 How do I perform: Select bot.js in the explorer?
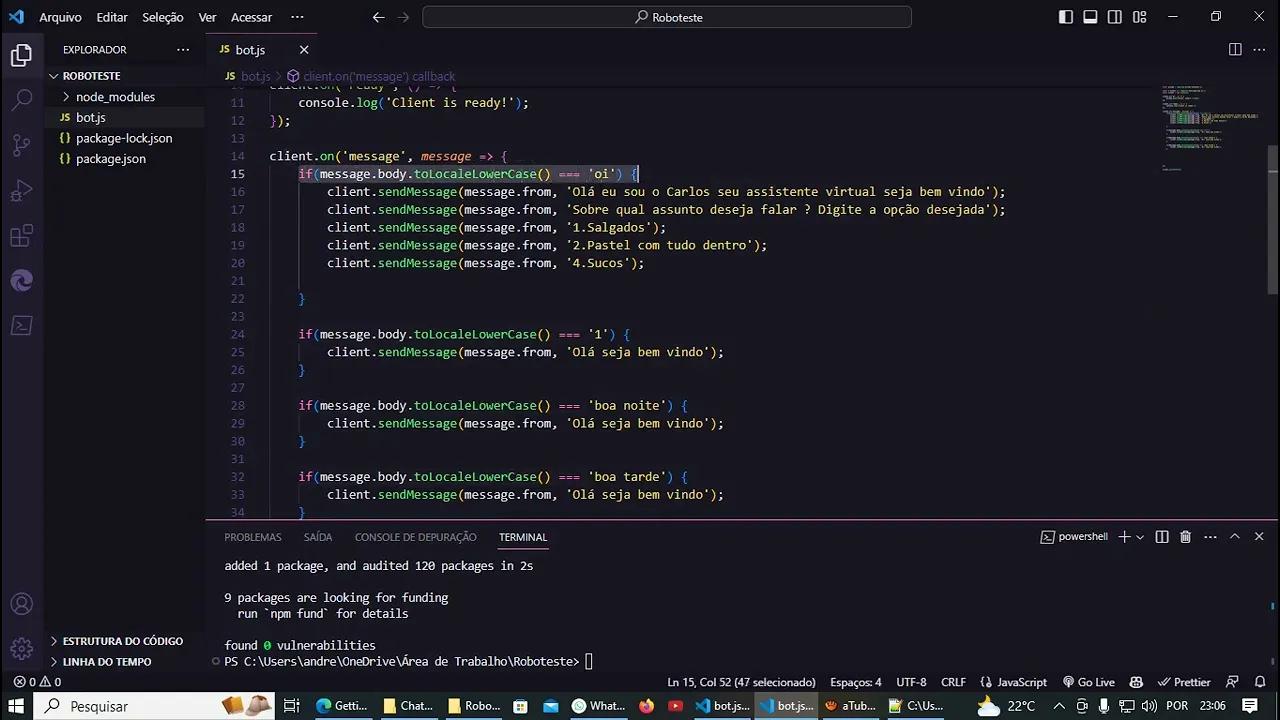(125, 118)
